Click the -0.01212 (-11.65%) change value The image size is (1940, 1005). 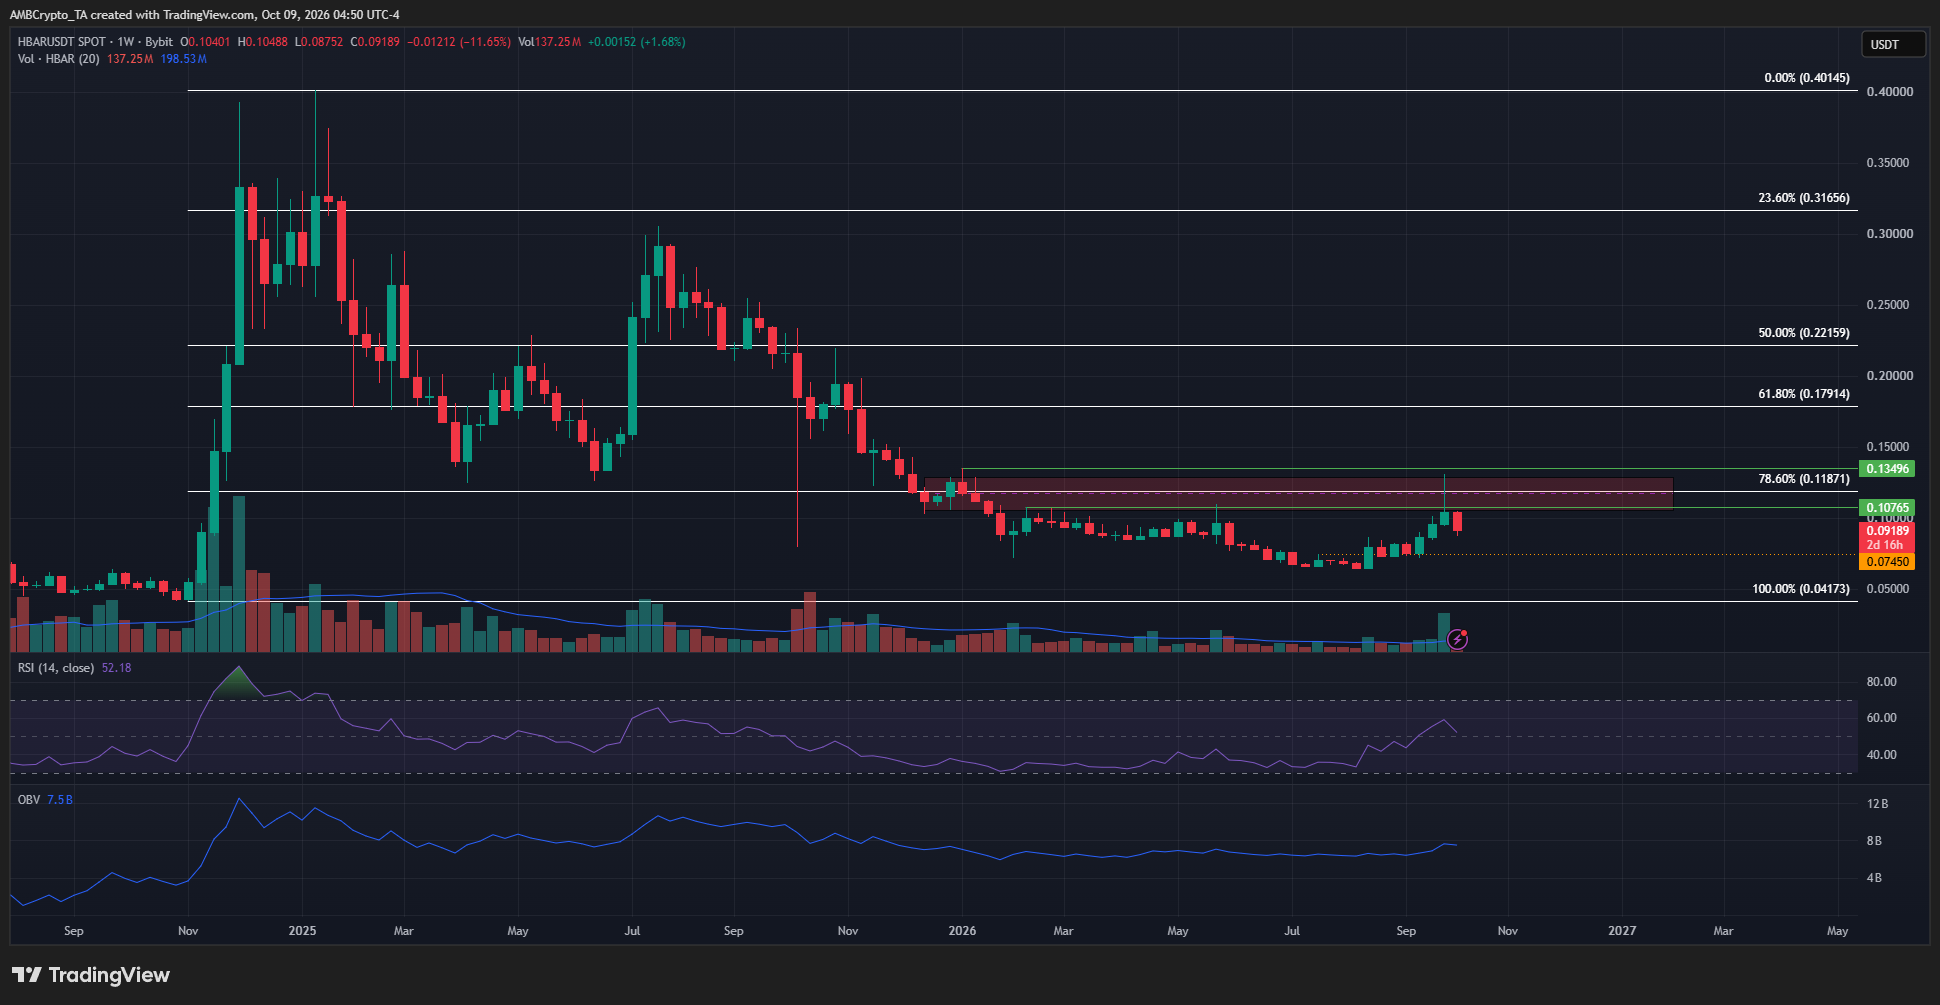click(x=459, y=42)
